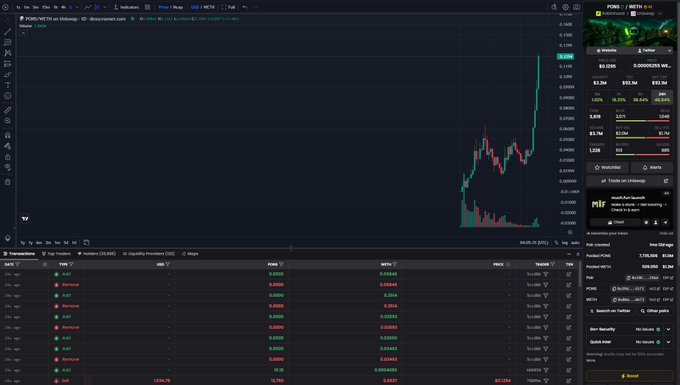680x385 pixels.
Task: Hide all drawings via eye icon
Action: point(7,167)
